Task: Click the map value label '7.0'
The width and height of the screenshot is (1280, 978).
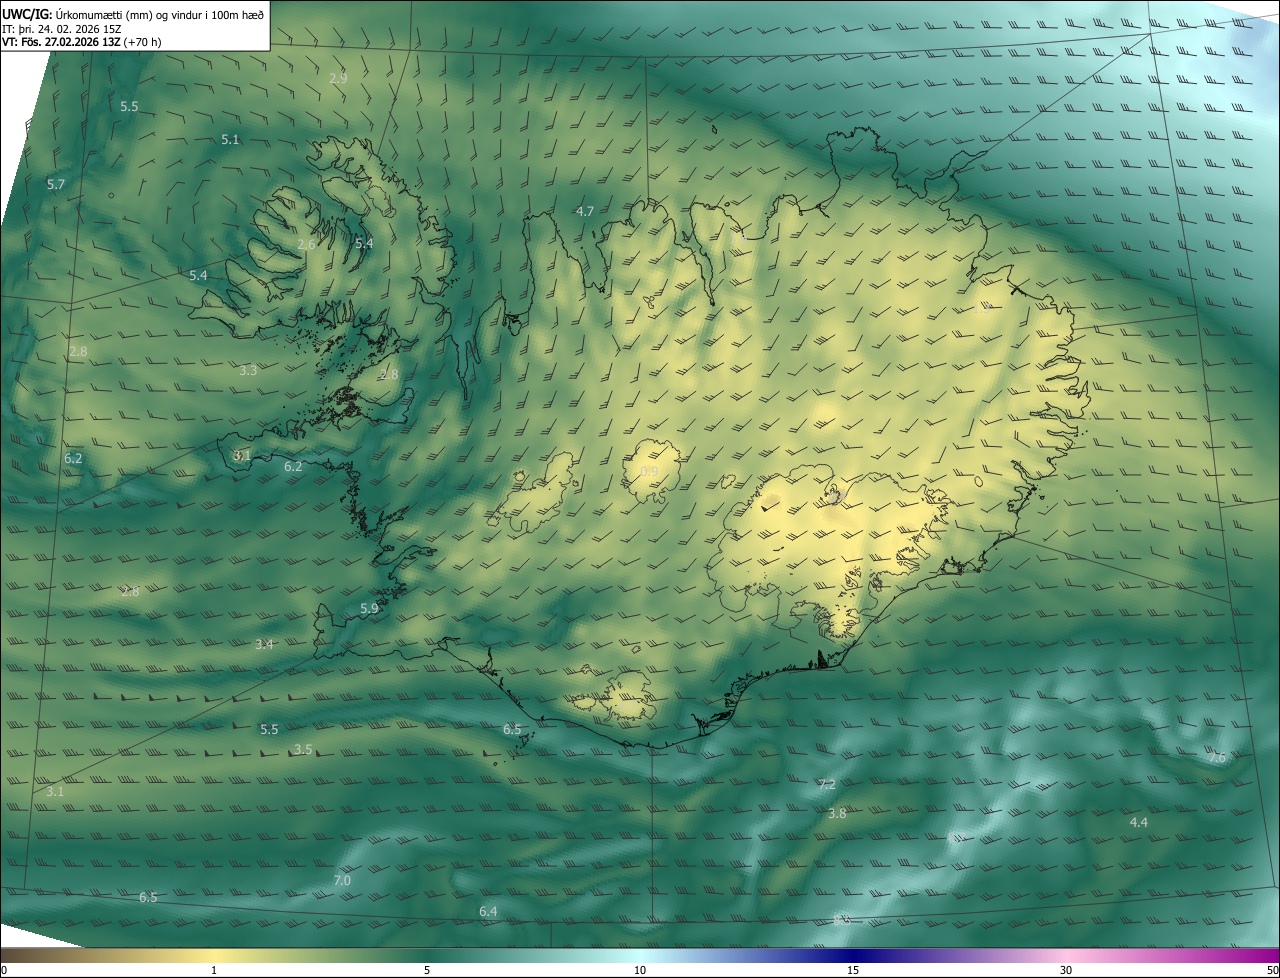Action: pyautogui.click(x=342, y=881)
